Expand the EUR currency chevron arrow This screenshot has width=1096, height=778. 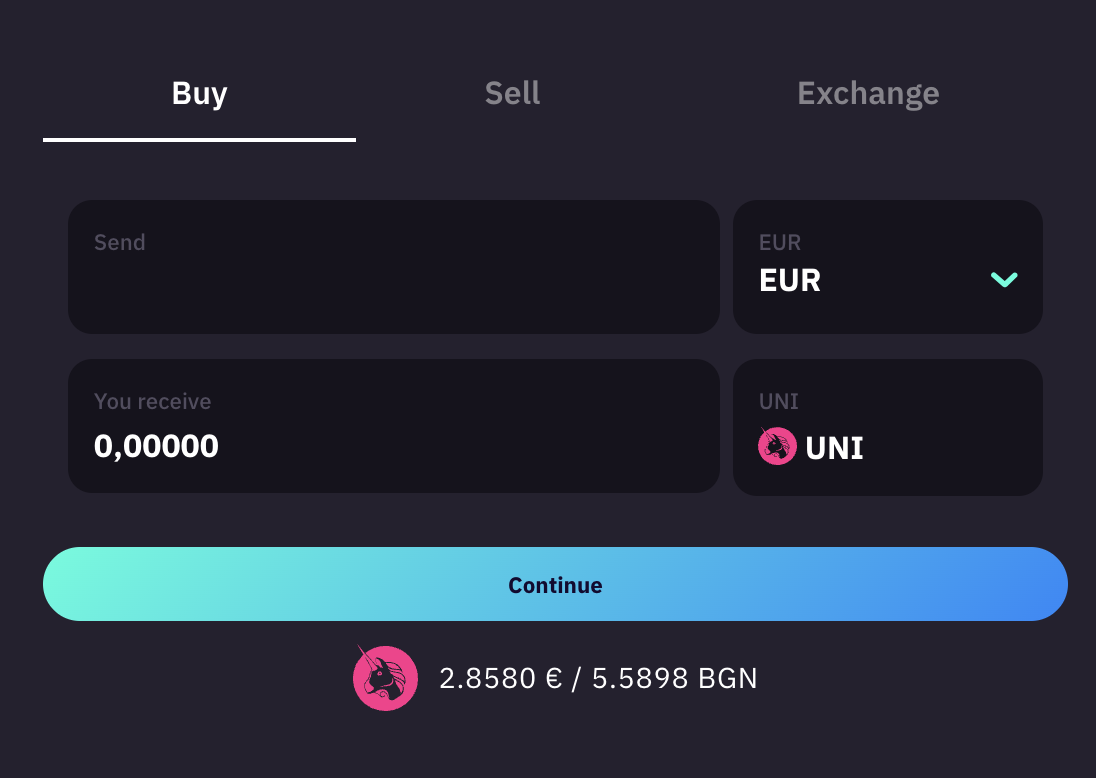[x=1004, y=280]
